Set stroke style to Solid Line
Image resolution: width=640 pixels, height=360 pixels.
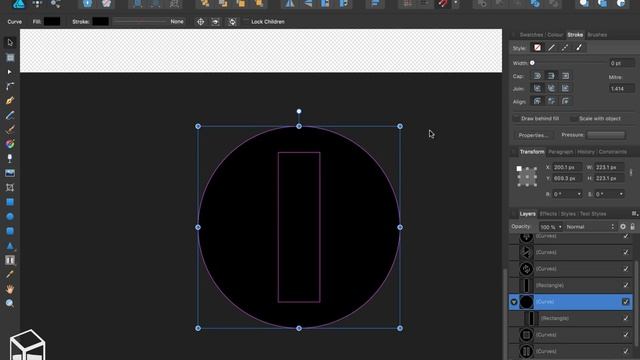click(551, 48)
